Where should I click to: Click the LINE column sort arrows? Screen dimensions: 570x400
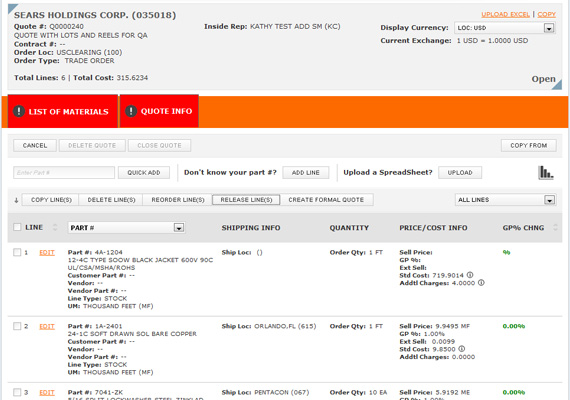click(x=55, y=227)
